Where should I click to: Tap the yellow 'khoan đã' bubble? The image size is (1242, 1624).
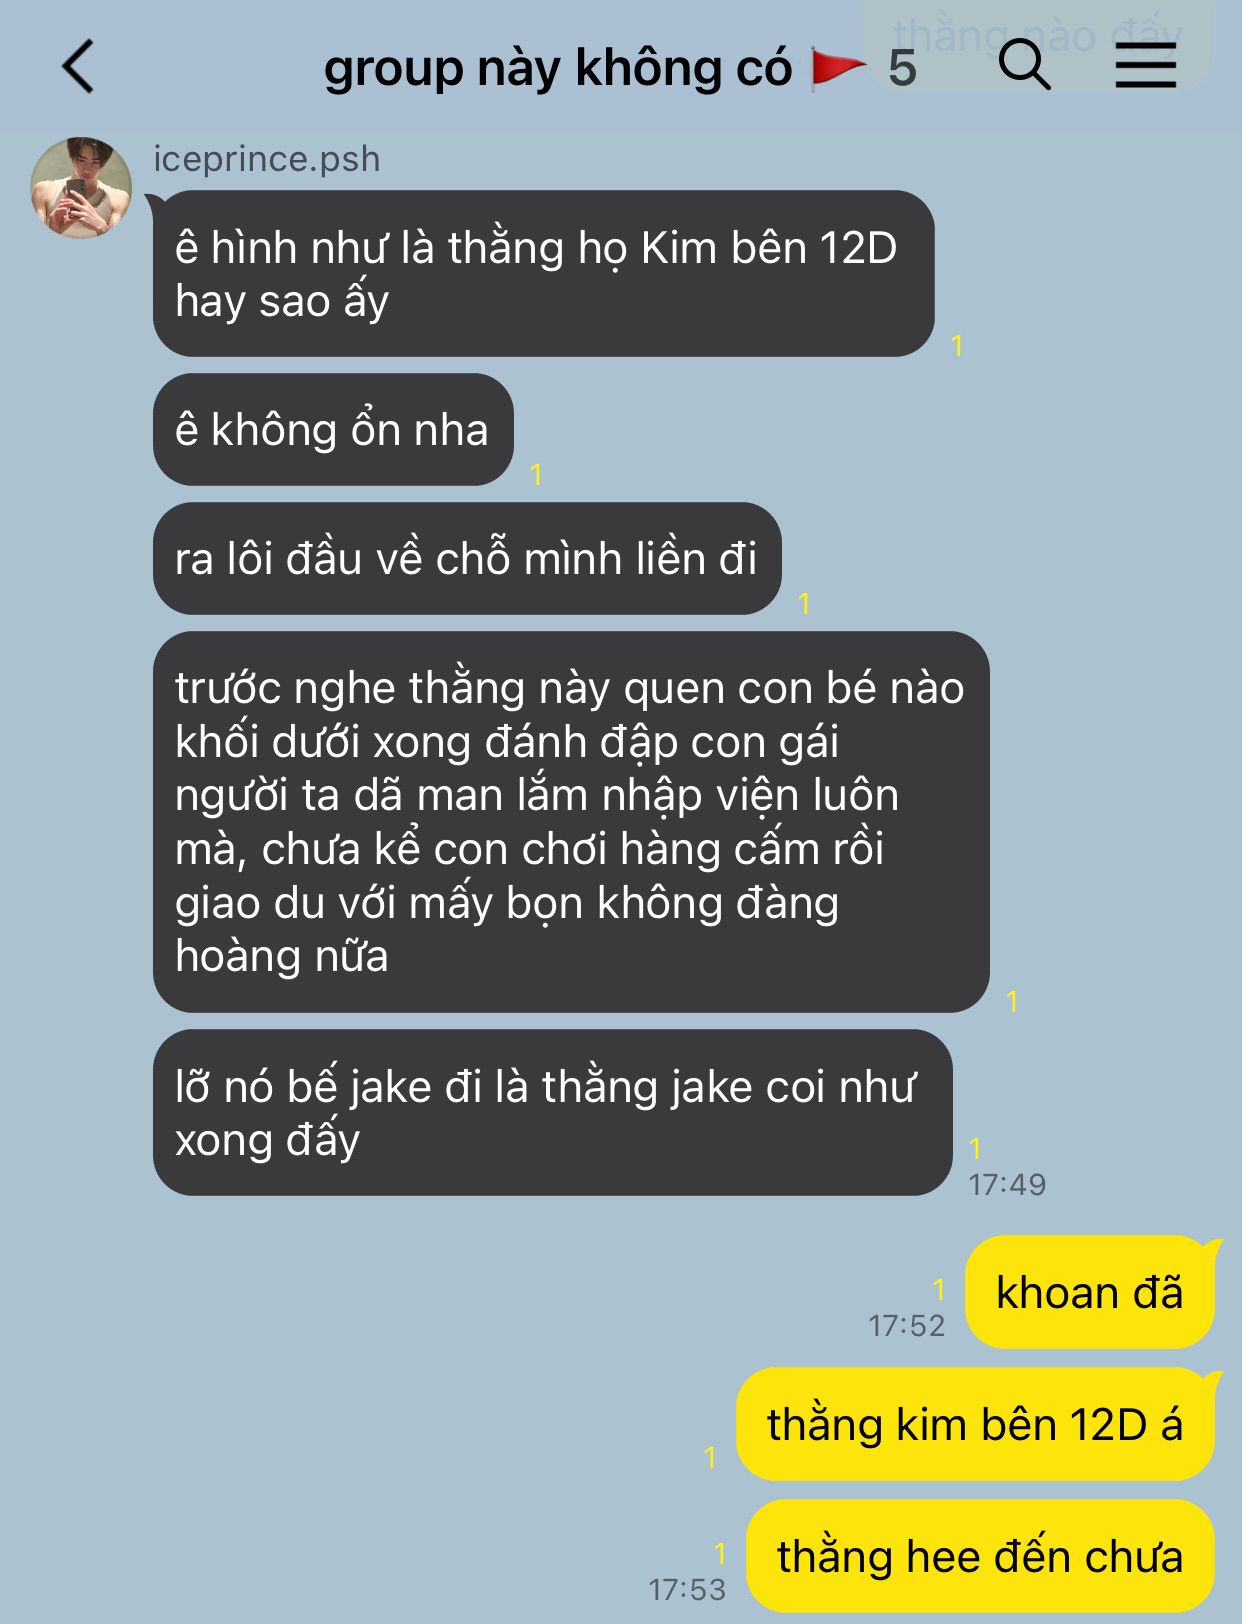tap(1090, 1293)
